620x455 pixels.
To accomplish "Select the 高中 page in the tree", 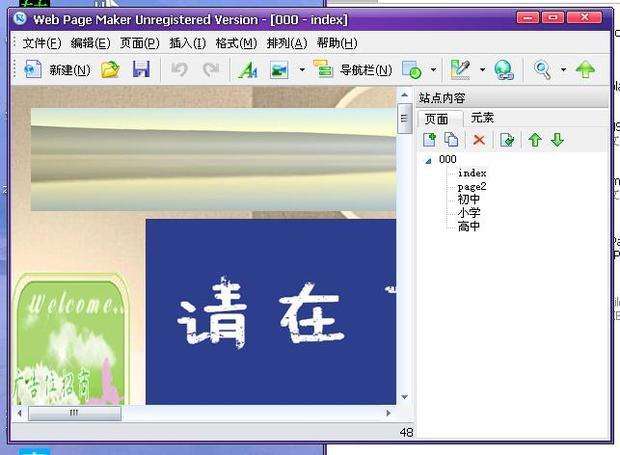I will coord(469,226).
